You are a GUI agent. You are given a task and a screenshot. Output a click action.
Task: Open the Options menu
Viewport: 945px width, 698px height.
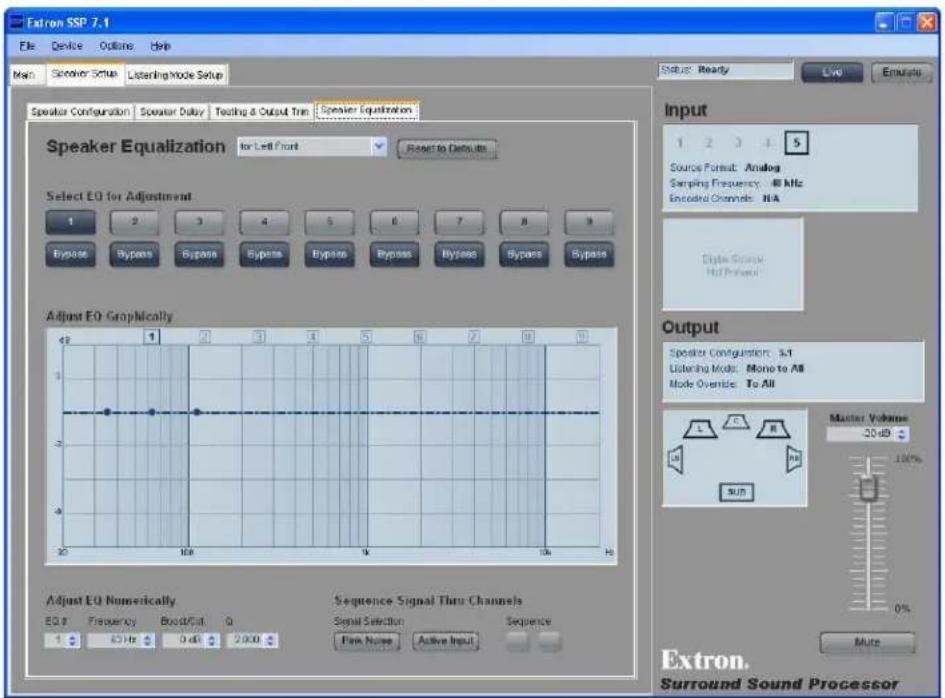(116, 46)
